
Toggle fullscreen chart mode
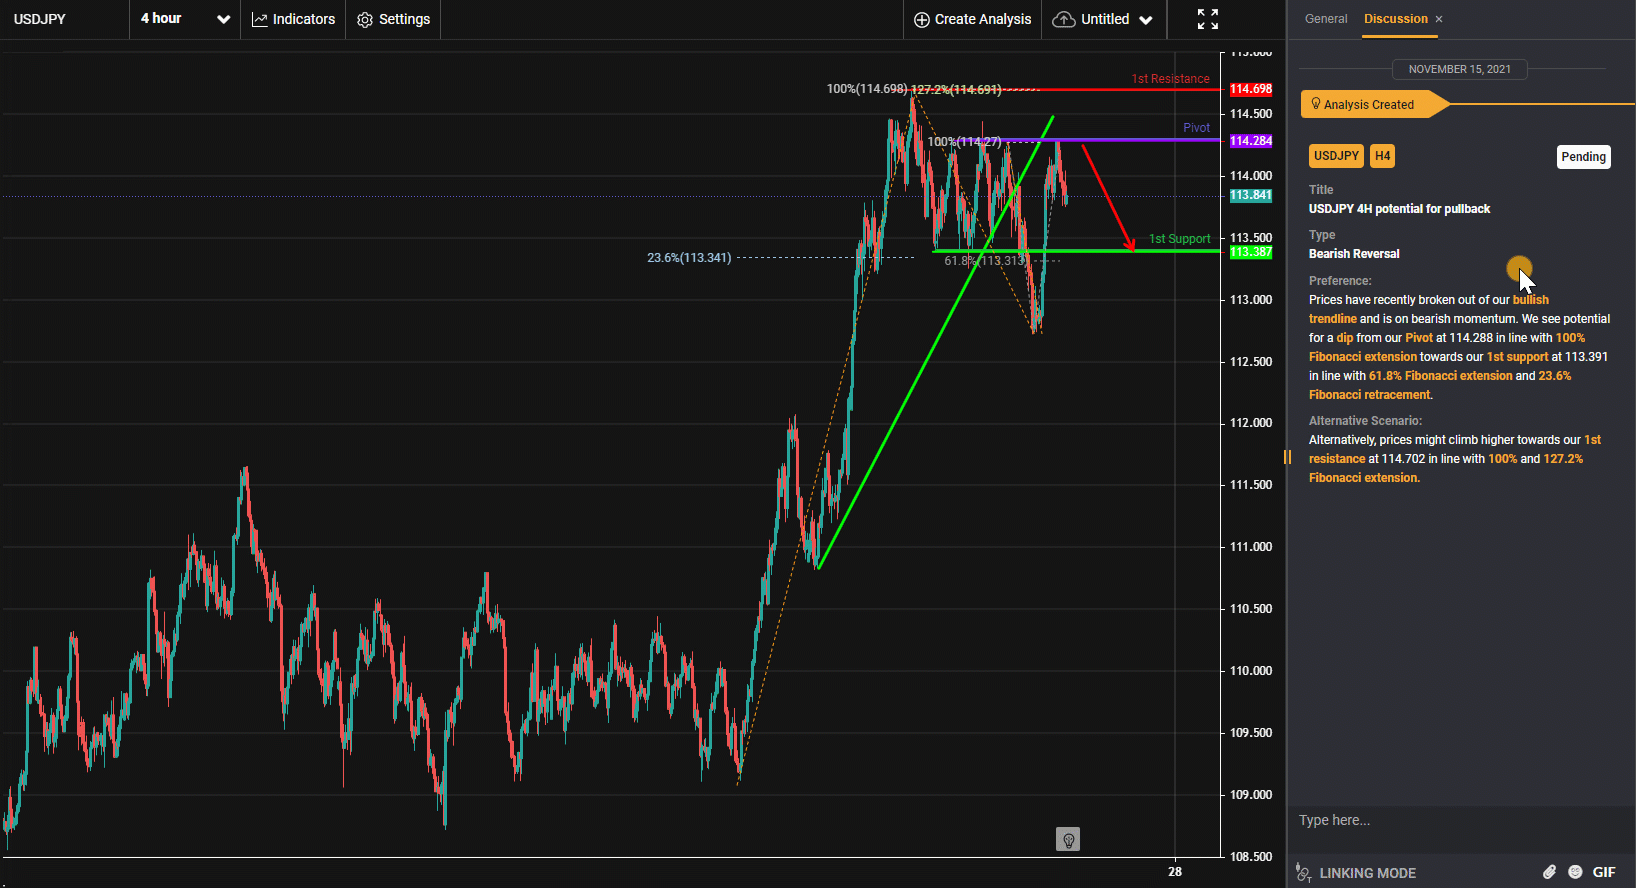1208,19
